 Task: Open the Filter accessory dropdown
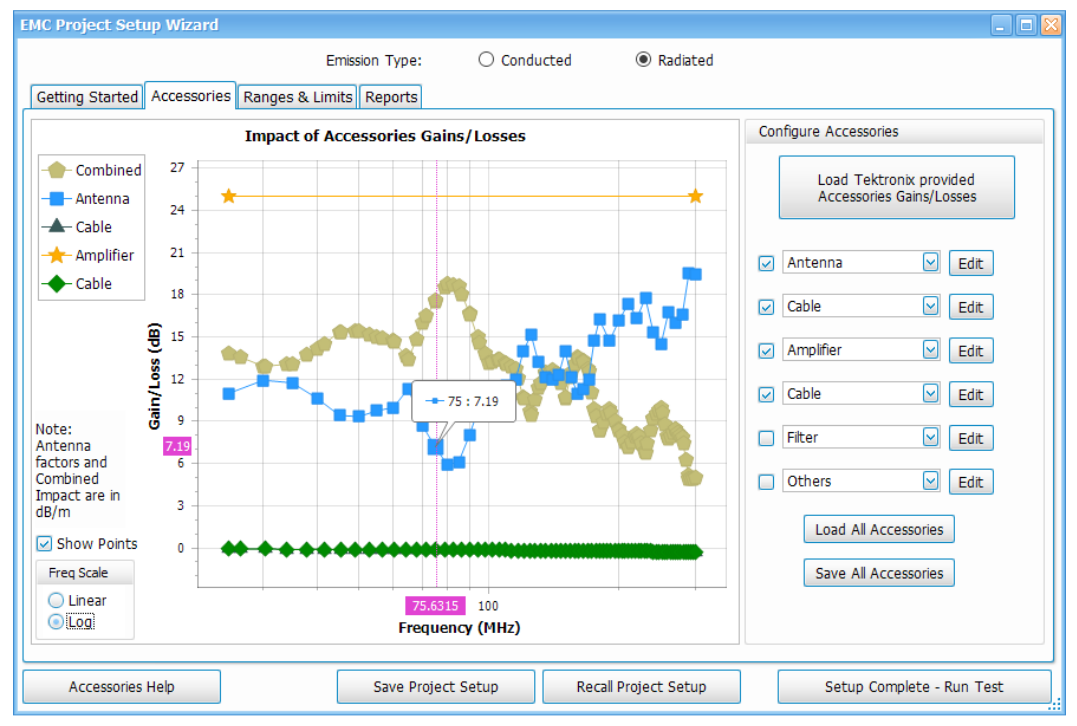pos(931,437)
